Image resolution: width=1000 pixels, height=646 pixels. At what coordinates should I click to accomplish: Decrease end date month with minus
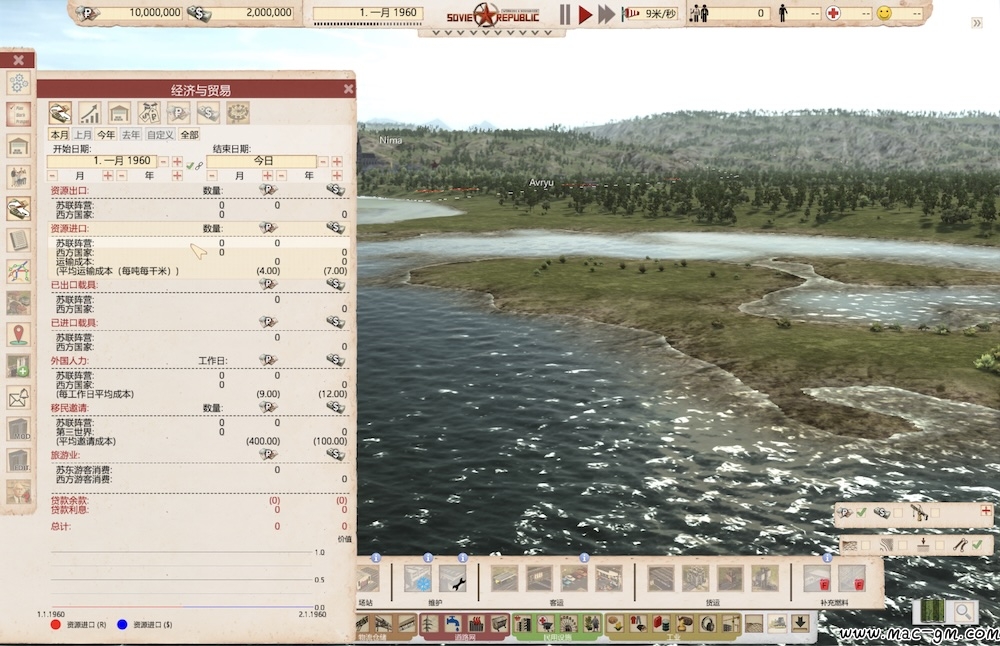(x=212, y=175)
